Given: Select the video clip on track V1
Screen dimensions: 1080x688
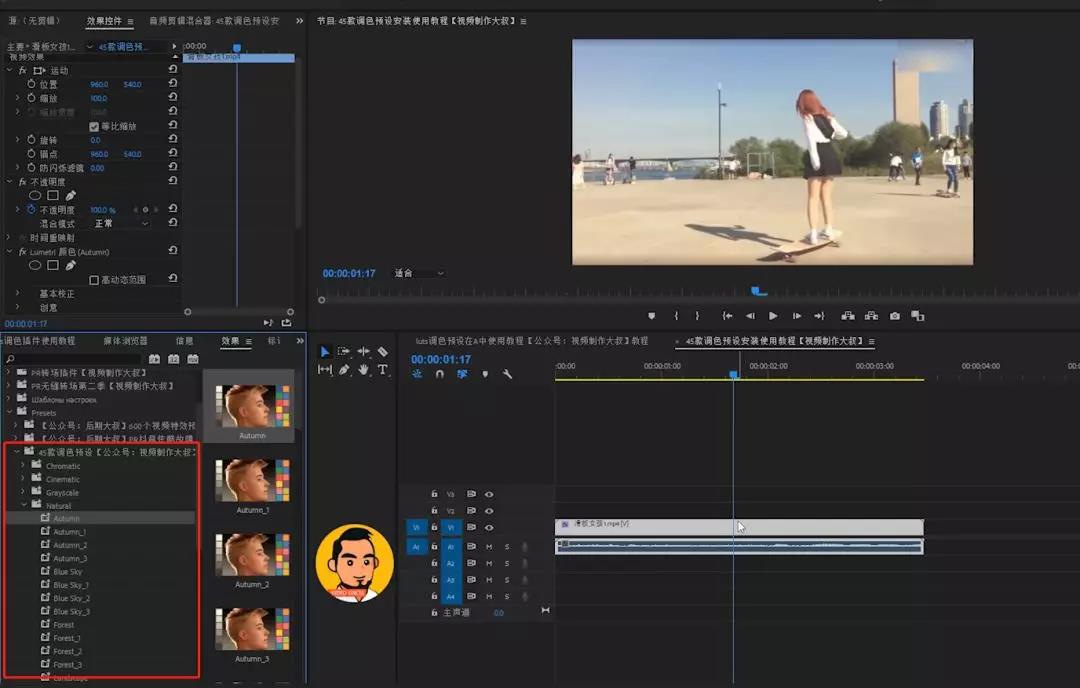Looking at the screenshot, I should [739, 527].
